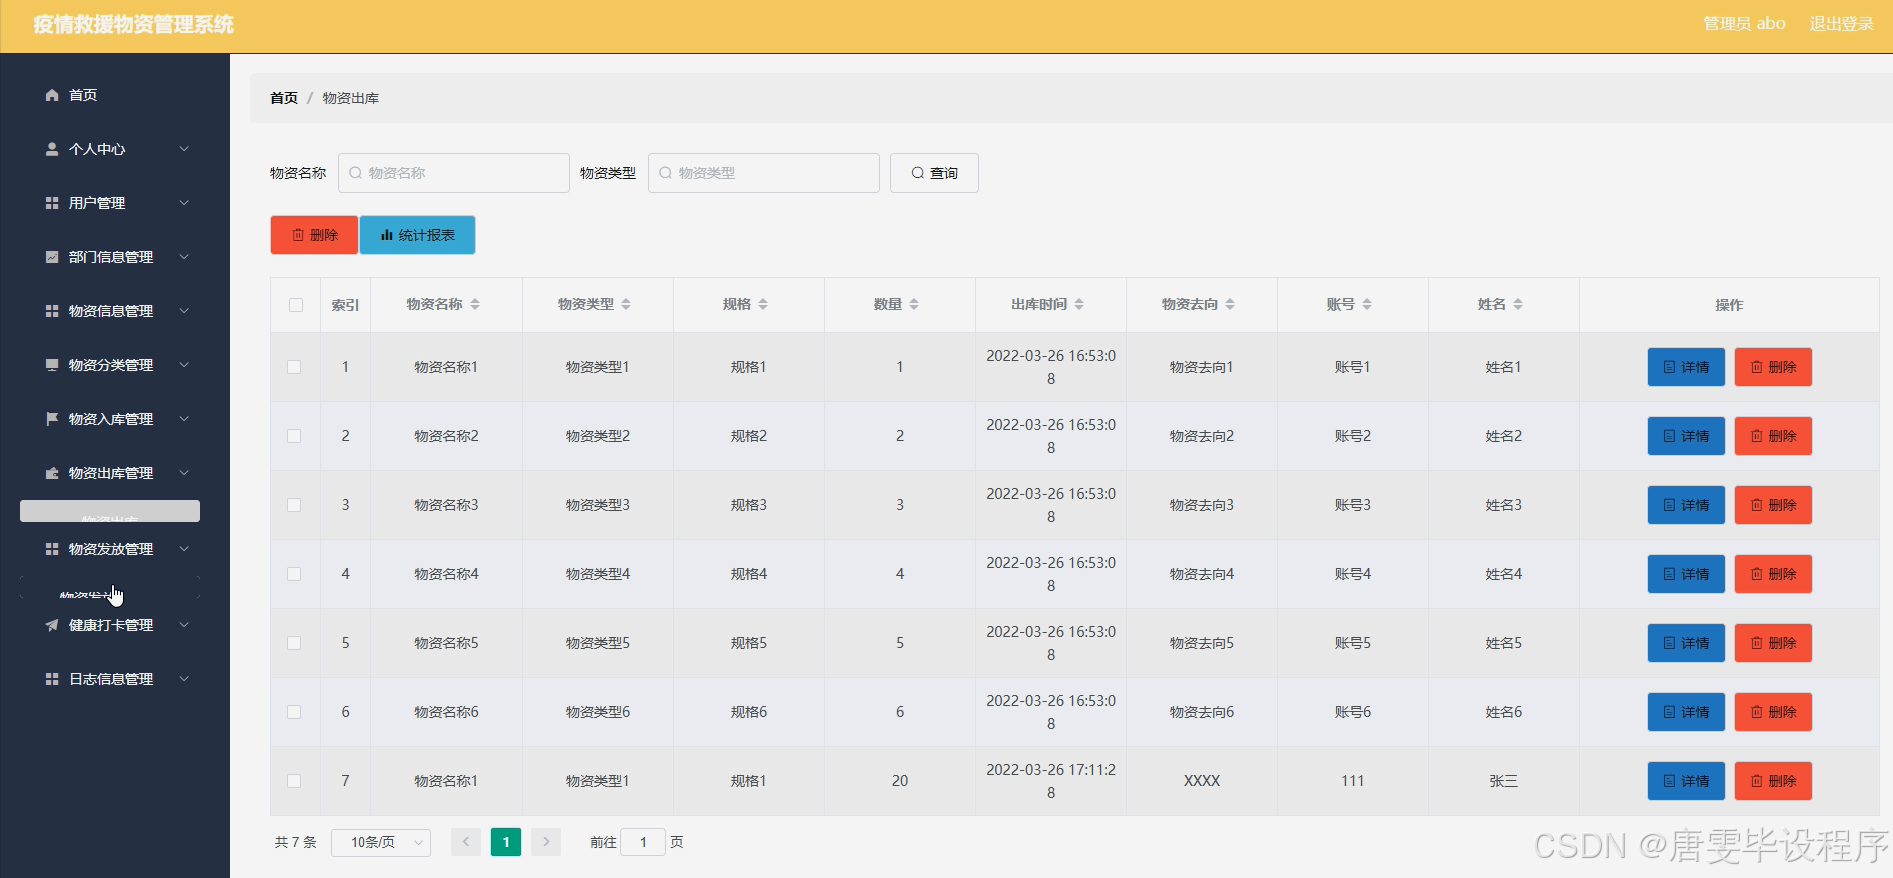Click the red 删除 button above the table
Screen dimensions: 1893x878
[x=314, y=235]
